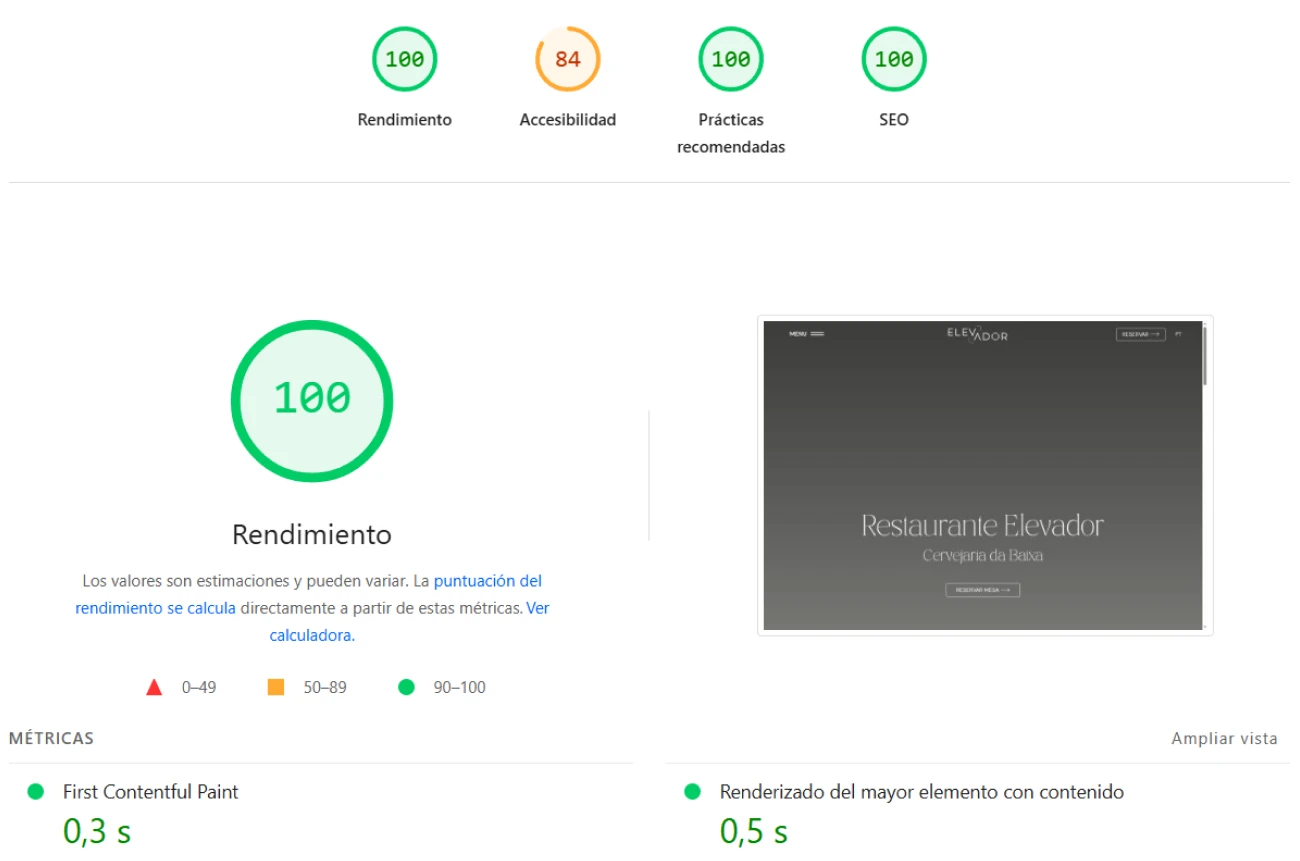Open the "Ver calculadora" link
The image size is (1300, 861).
tap(537, 608)
